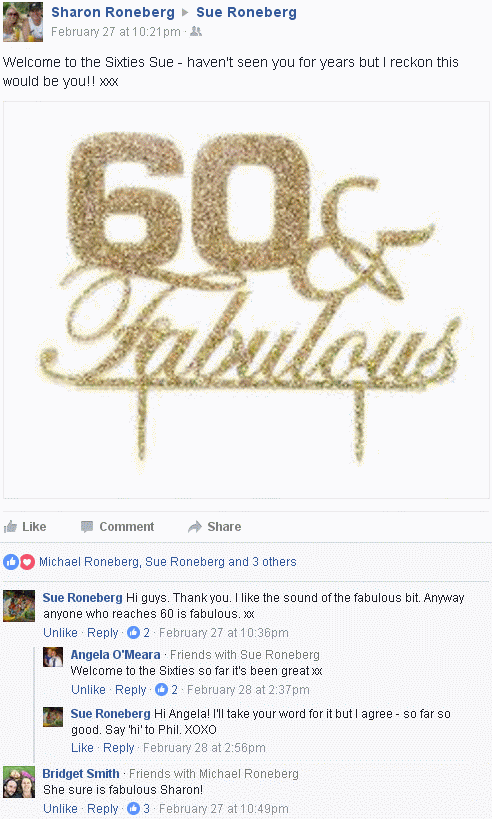View Michael Roneberg, Sue Roneberg and 3 others
Screen dimensions: 492x819
tap(168, 562)
